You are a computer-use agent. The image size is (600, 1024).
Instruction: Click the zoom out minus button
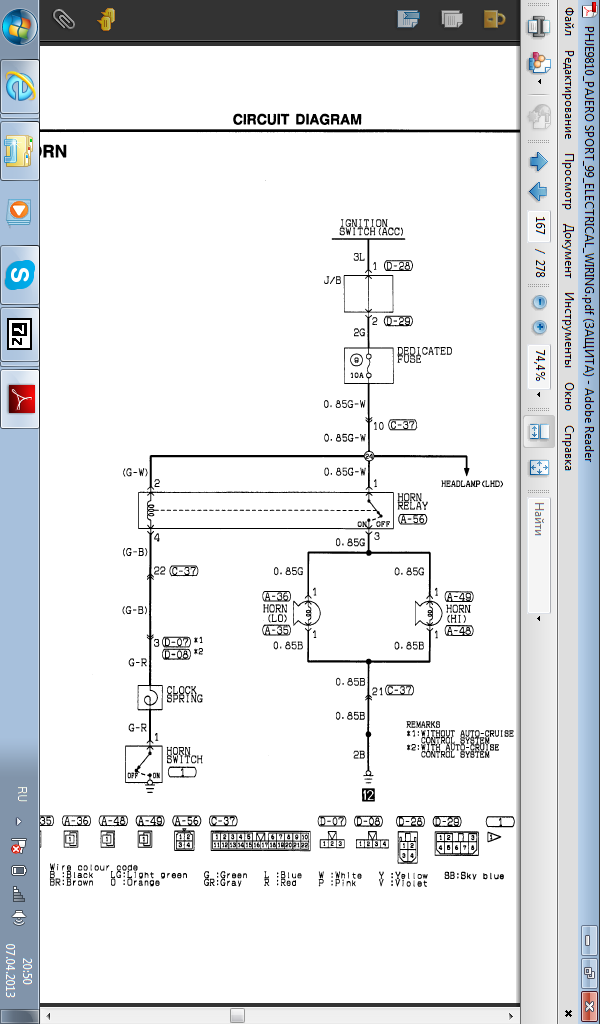click(539, 302)
